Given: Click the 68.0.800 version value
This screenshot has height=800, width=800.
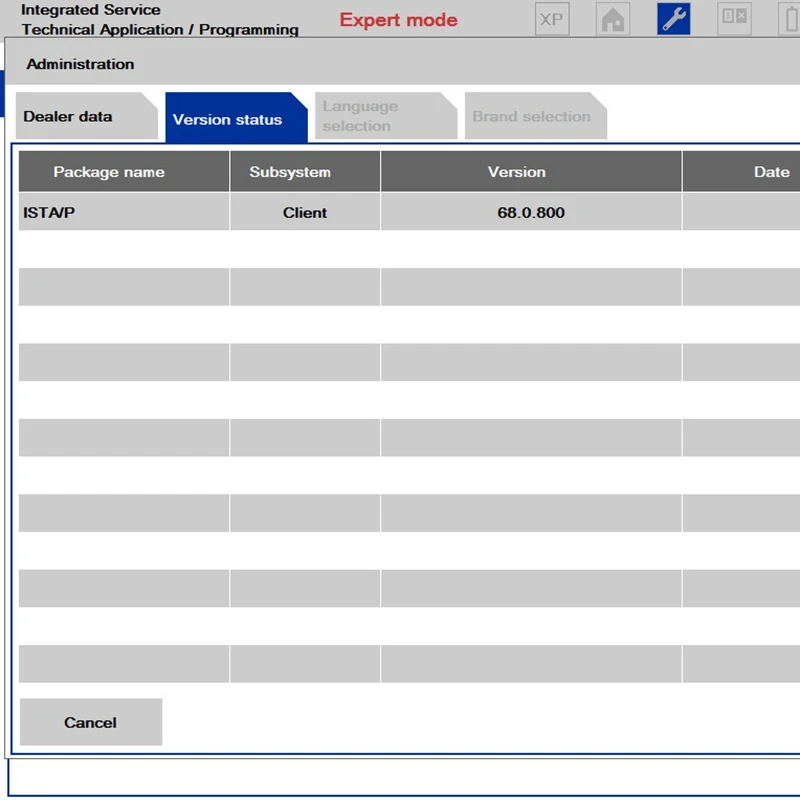Looking at the screenshot, I should 531,212.
